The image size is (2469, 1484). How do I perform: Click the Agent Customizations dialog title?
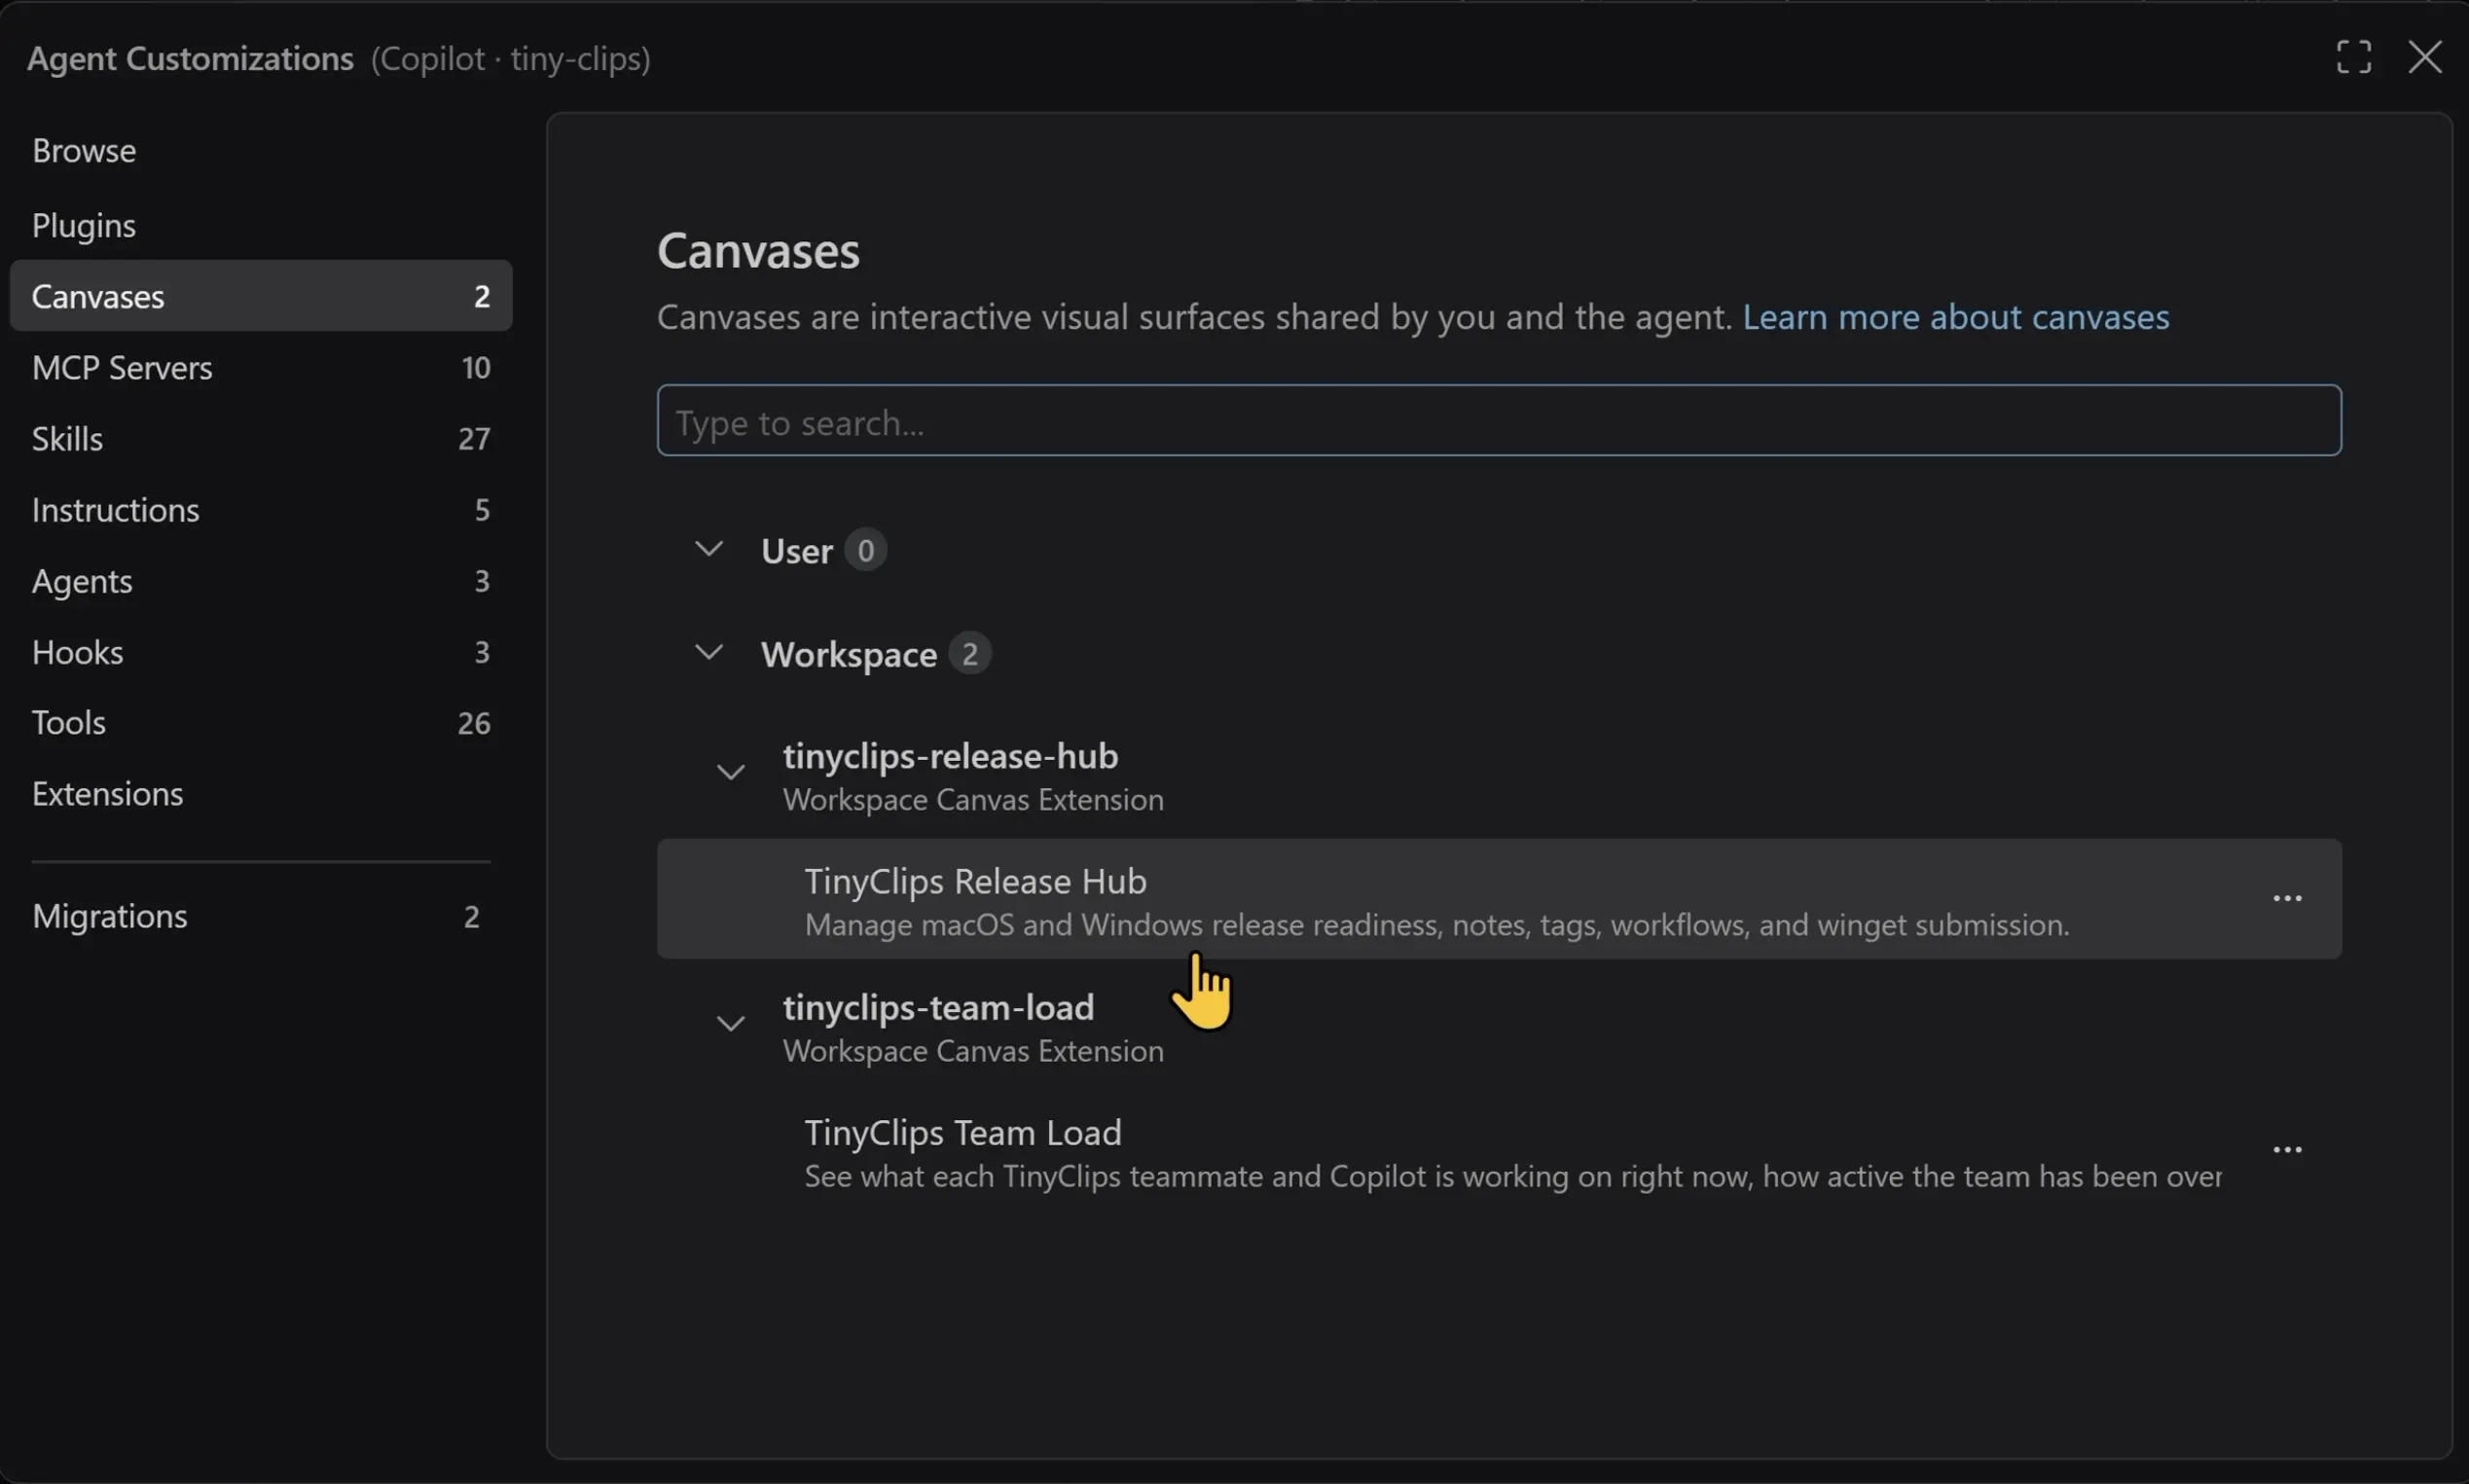190,58
